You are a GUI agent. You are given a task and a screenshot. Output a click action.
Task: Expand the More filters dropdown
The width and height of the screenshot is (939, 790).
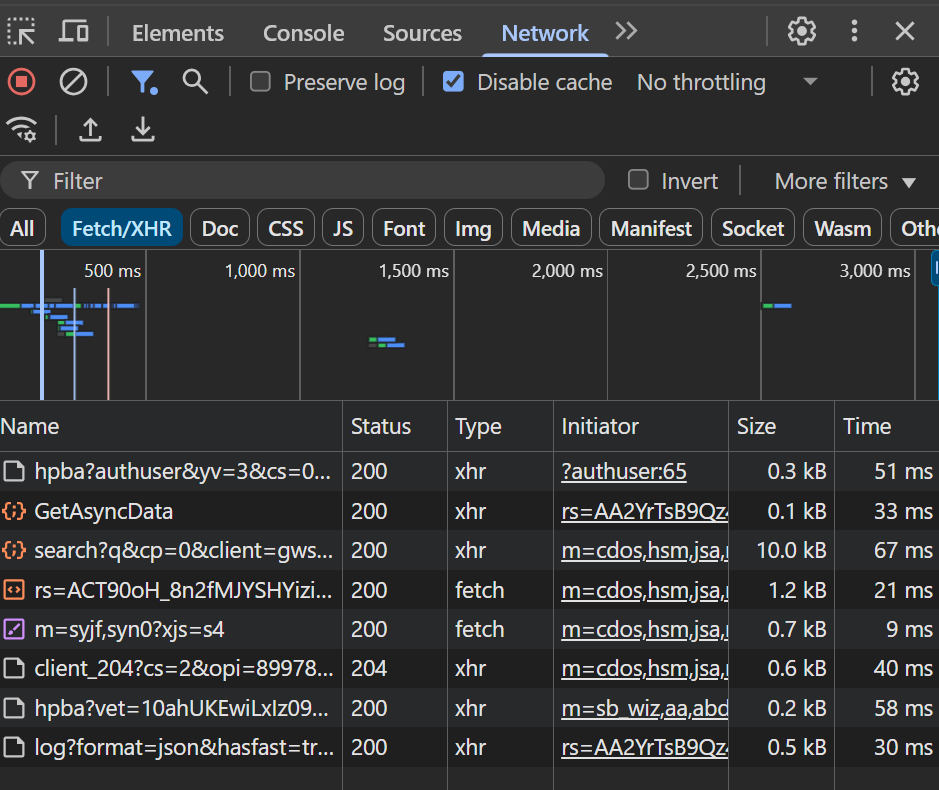point(845,181)
